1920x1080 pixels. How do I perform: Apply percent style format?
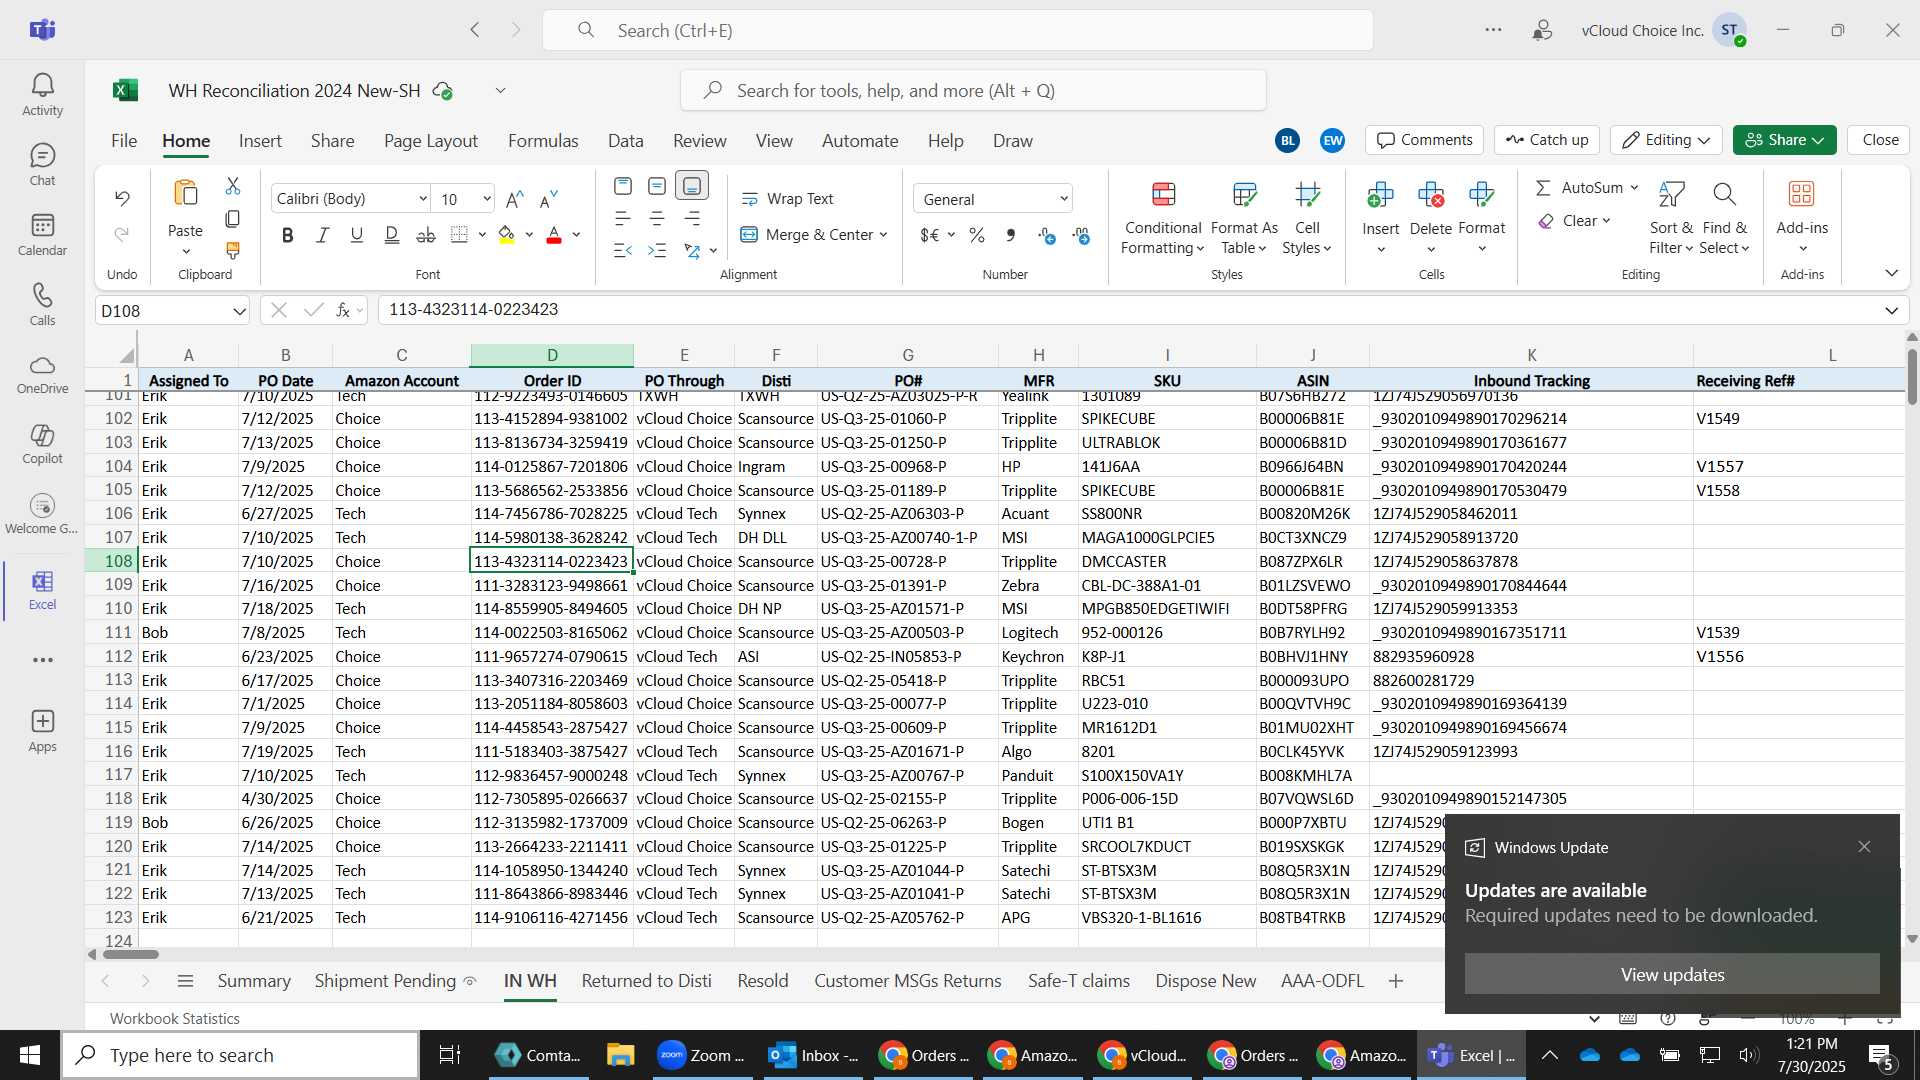pyautogui.click(x=977, y=235)
